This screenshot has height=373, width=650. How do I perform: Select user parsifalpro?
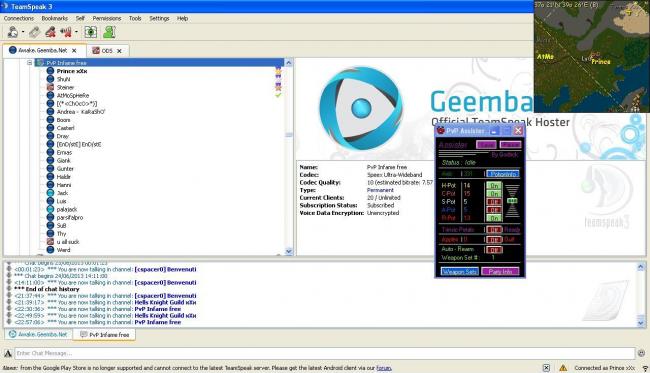[70, 217]
